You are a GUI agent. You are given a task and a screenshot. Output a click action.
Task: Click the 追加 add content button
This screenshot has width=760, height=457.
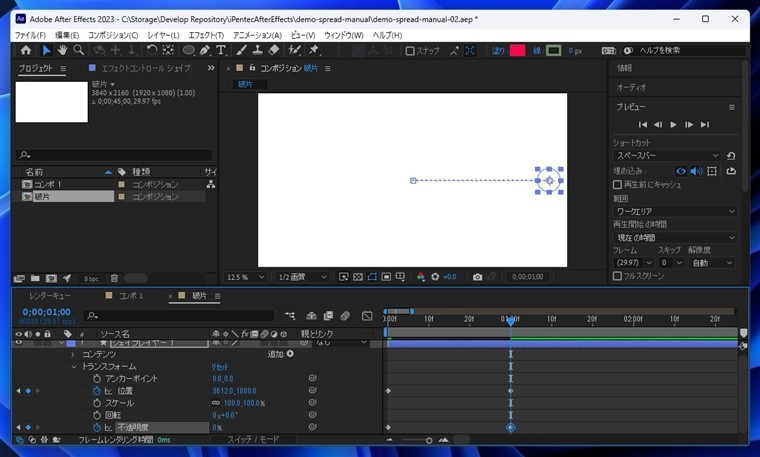pyautogui.click(x=281, y=354)
